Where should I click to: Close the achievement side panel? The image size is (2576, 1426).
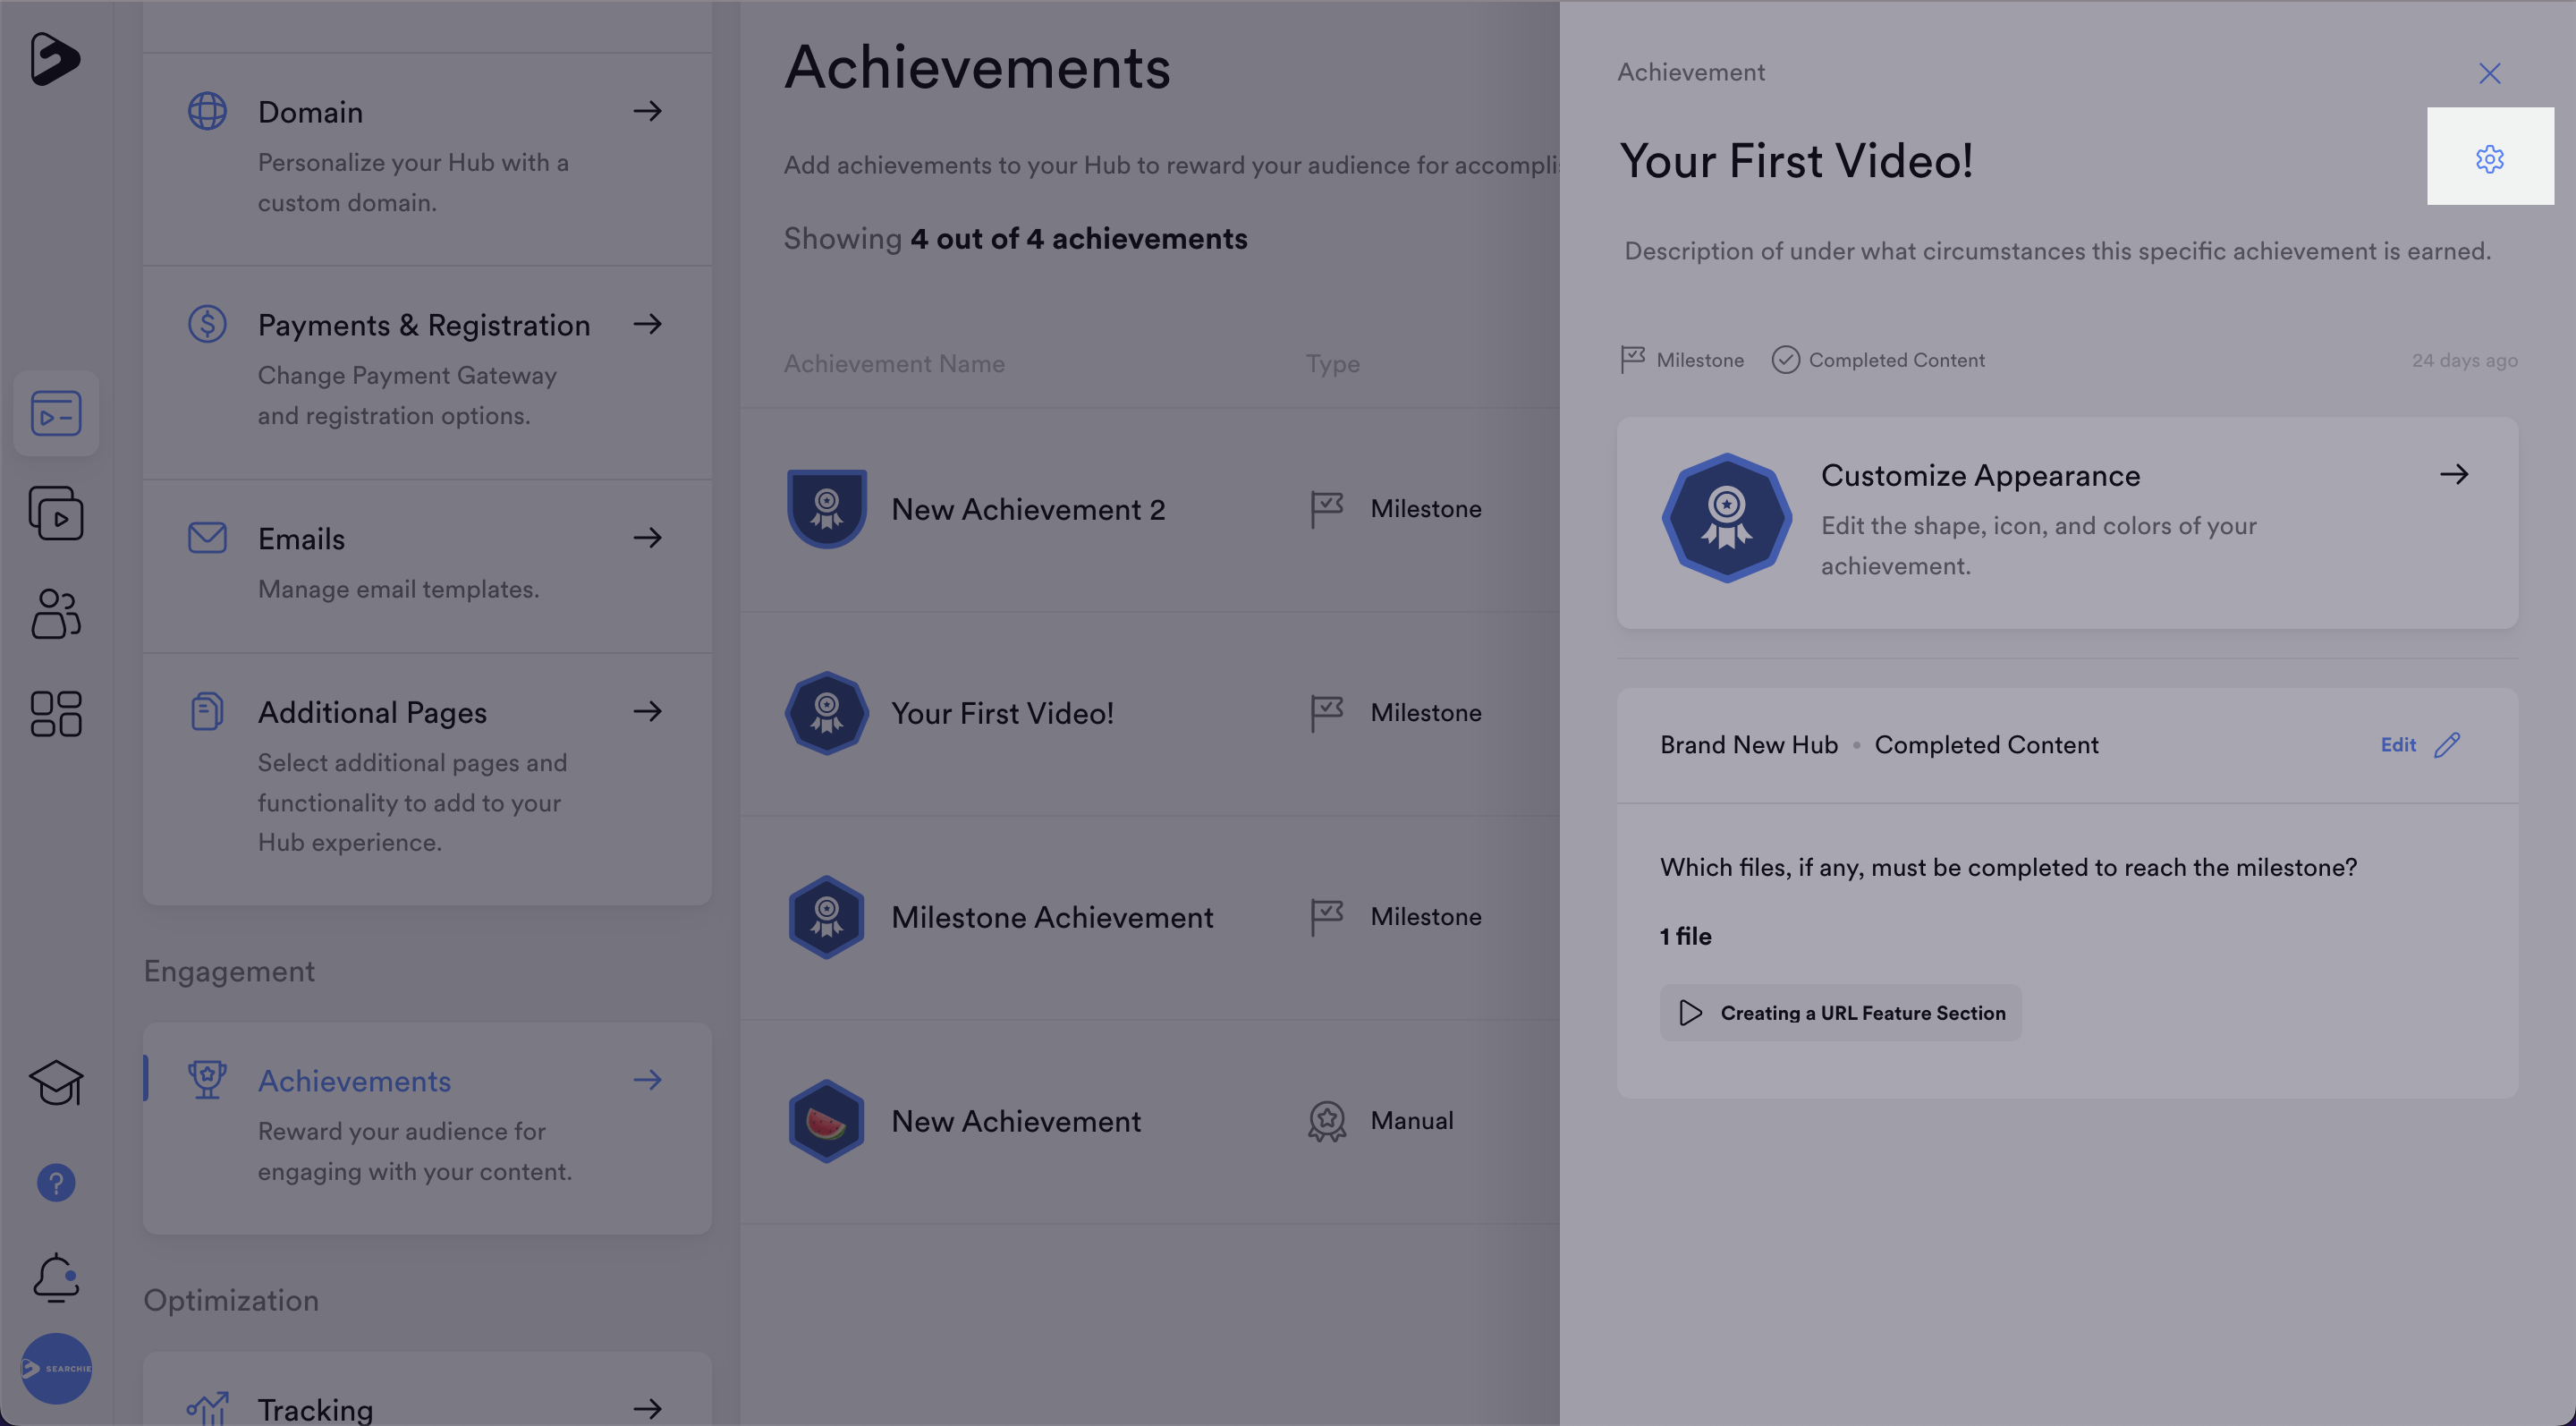coord(2489,73)
